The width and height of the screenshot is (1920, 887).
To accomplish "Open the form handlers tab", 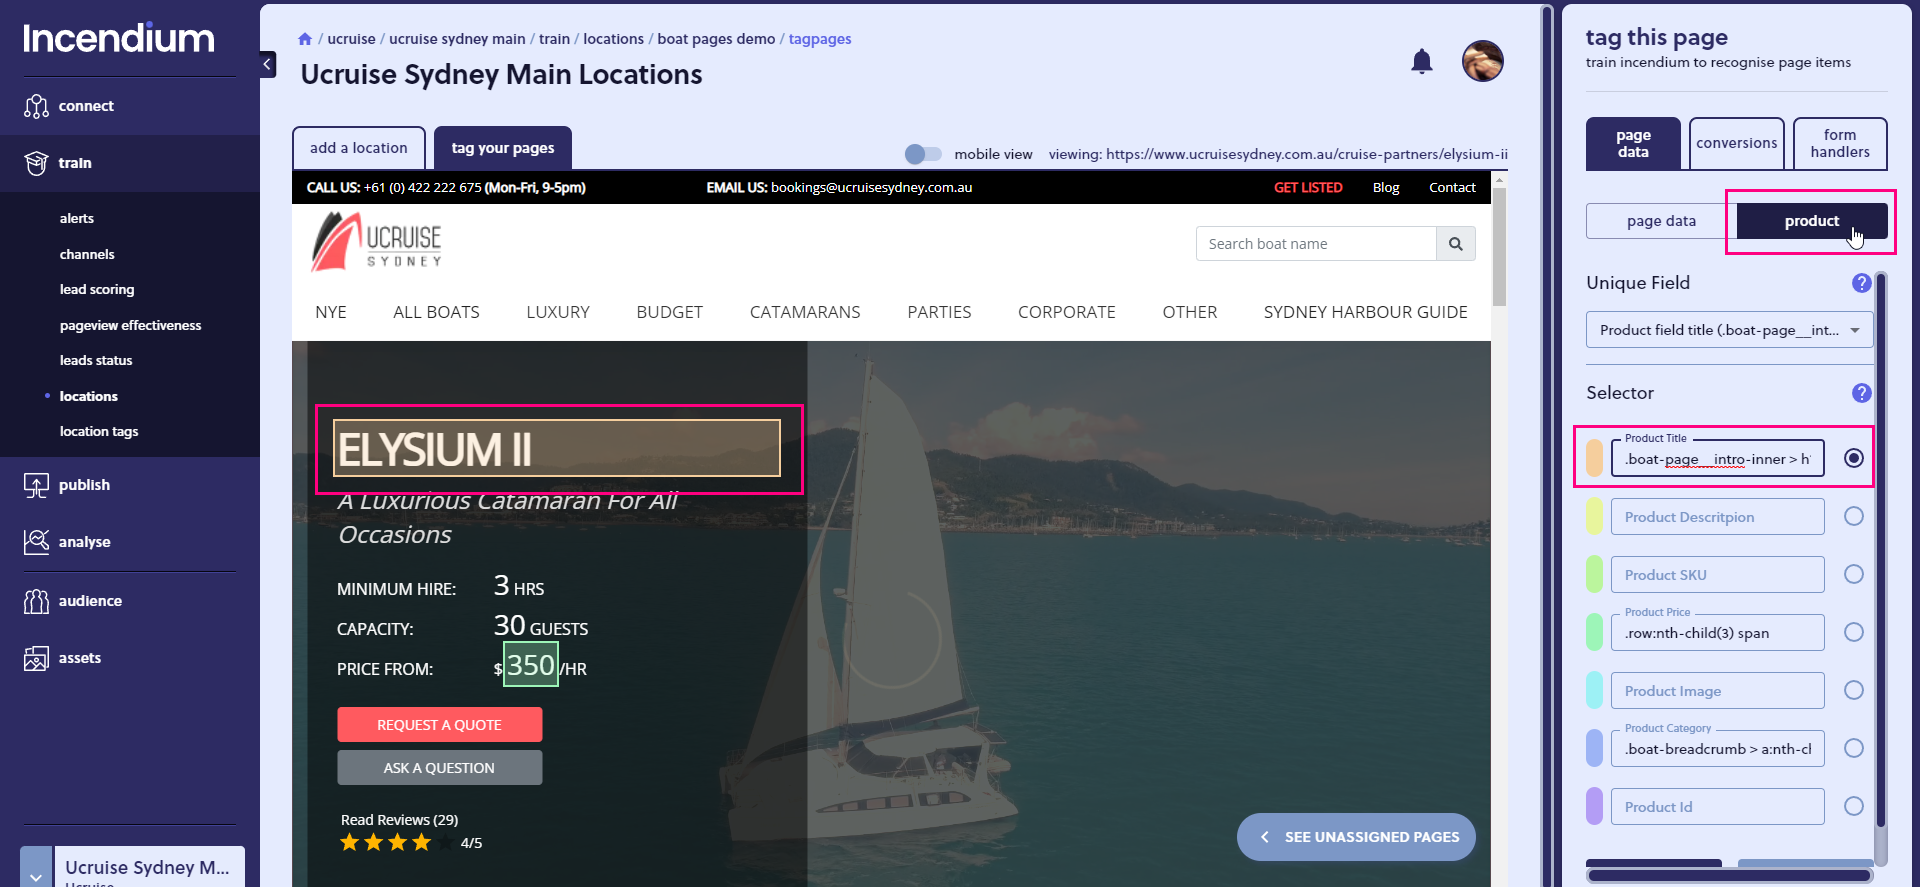I will click(x=1840, y=144).
